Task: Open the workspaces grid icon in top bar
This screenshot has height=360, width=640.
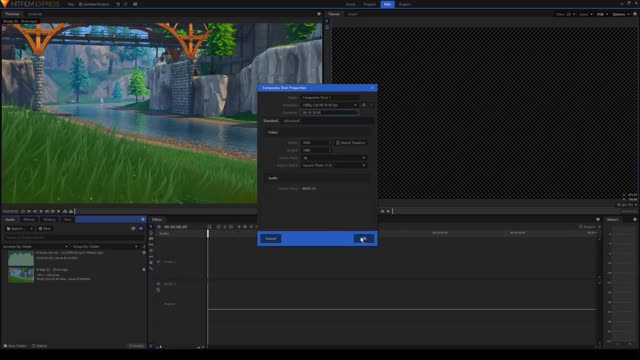Action: (x=135, y=4)
